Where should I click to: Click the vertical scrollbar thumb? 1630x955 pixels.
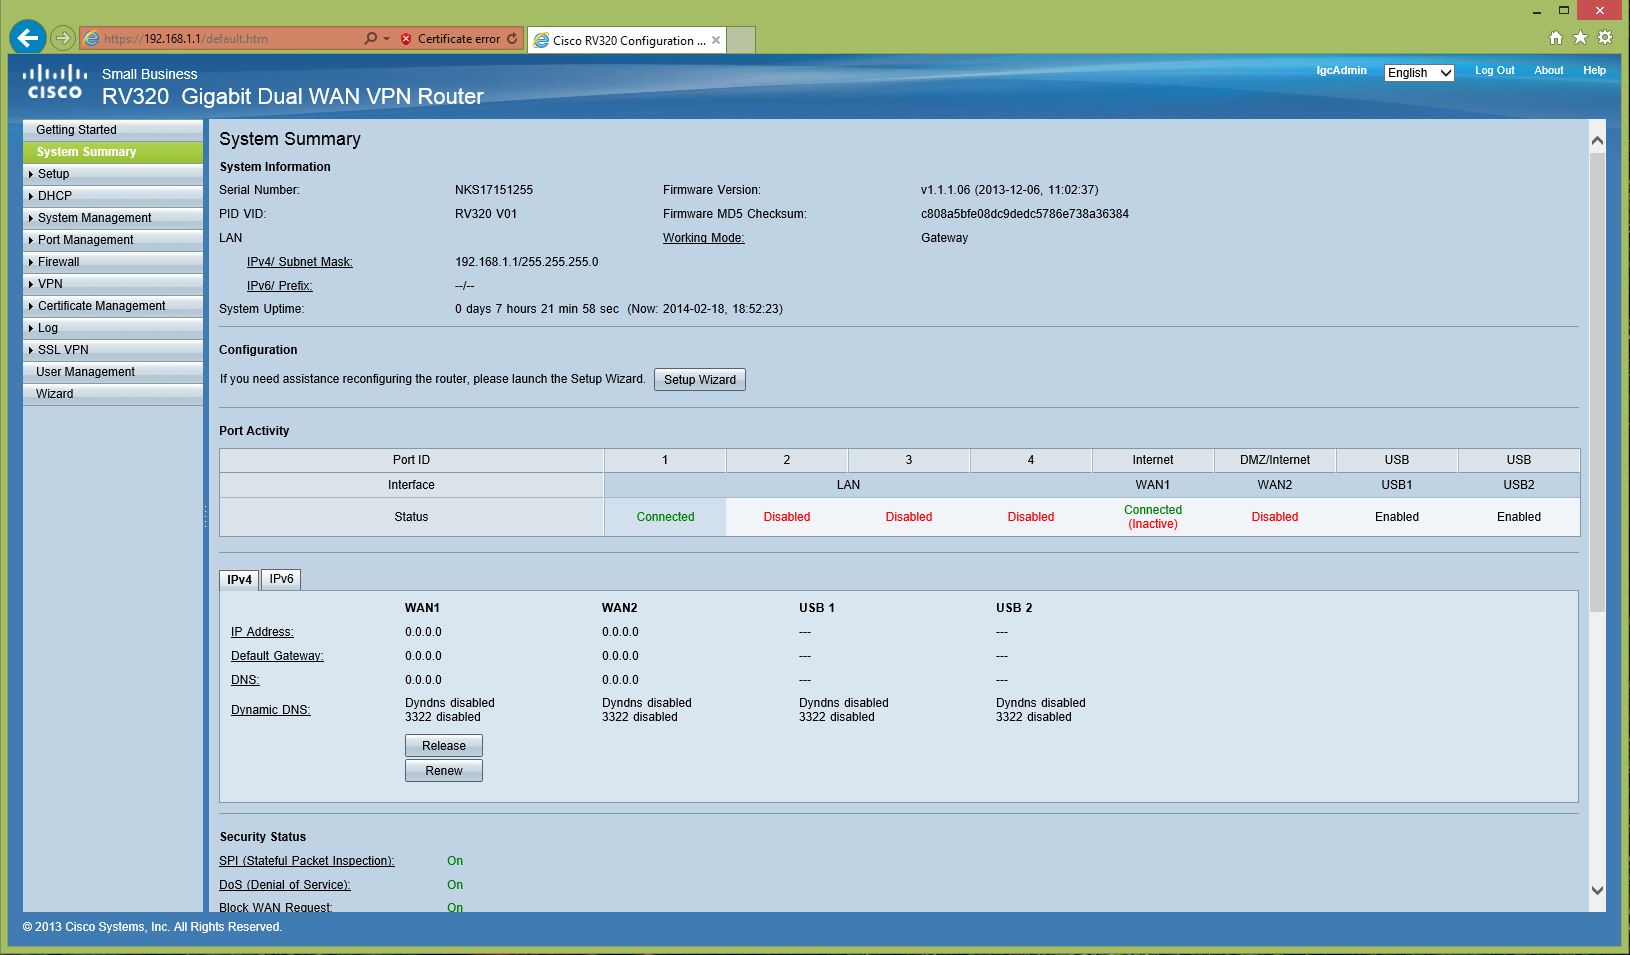coord(1597,381)
